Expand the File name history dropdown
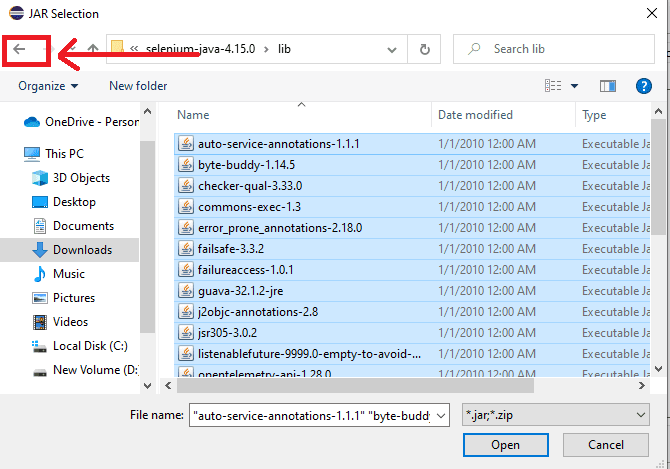This screenshot has width=670, height=469. click(443, 415)
